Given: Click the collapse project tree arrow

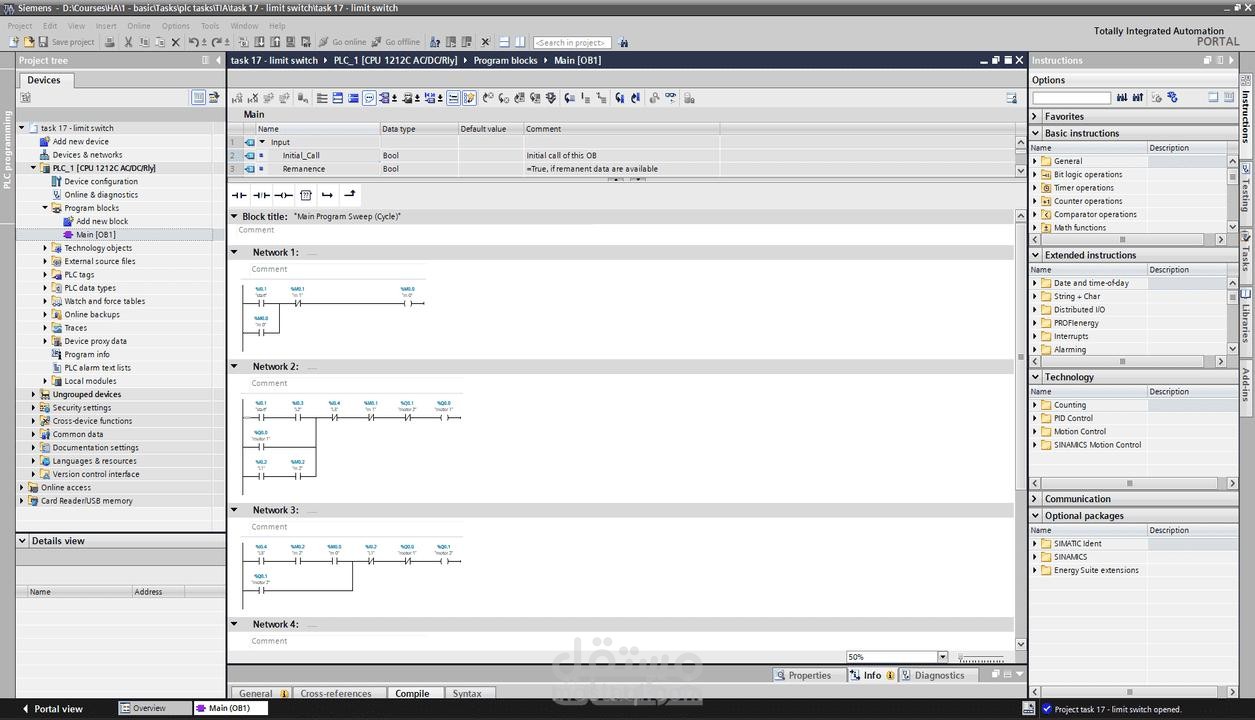Looking at the screenshot, I should point(218,60).
